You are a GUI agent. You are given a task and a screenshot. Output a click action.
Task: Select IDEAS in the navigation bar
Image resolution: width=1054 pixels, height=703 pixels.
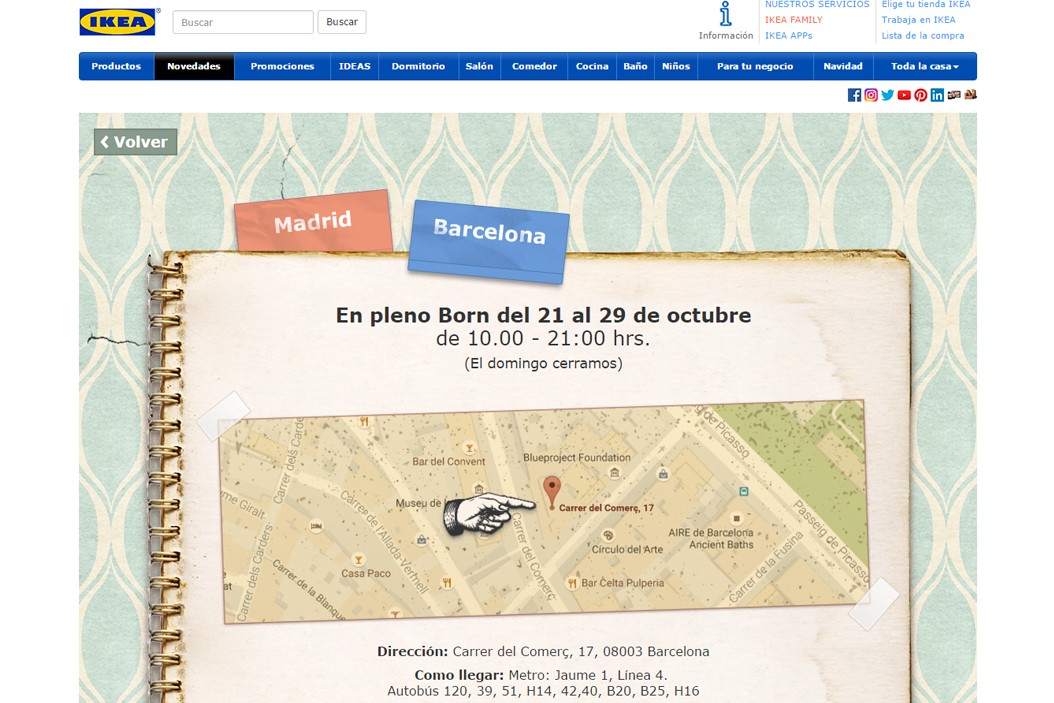click(355, 67)
